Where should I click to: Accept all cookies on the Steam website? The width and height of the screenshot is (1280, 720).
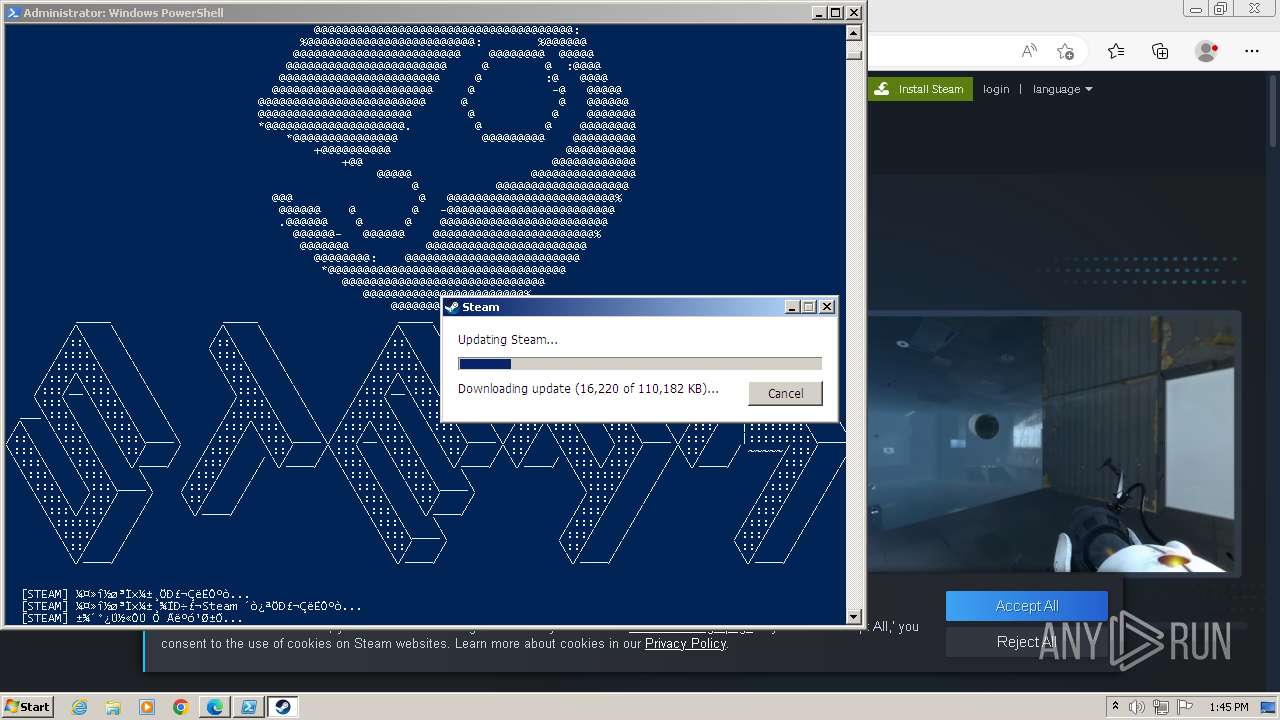click(1027, 606)
